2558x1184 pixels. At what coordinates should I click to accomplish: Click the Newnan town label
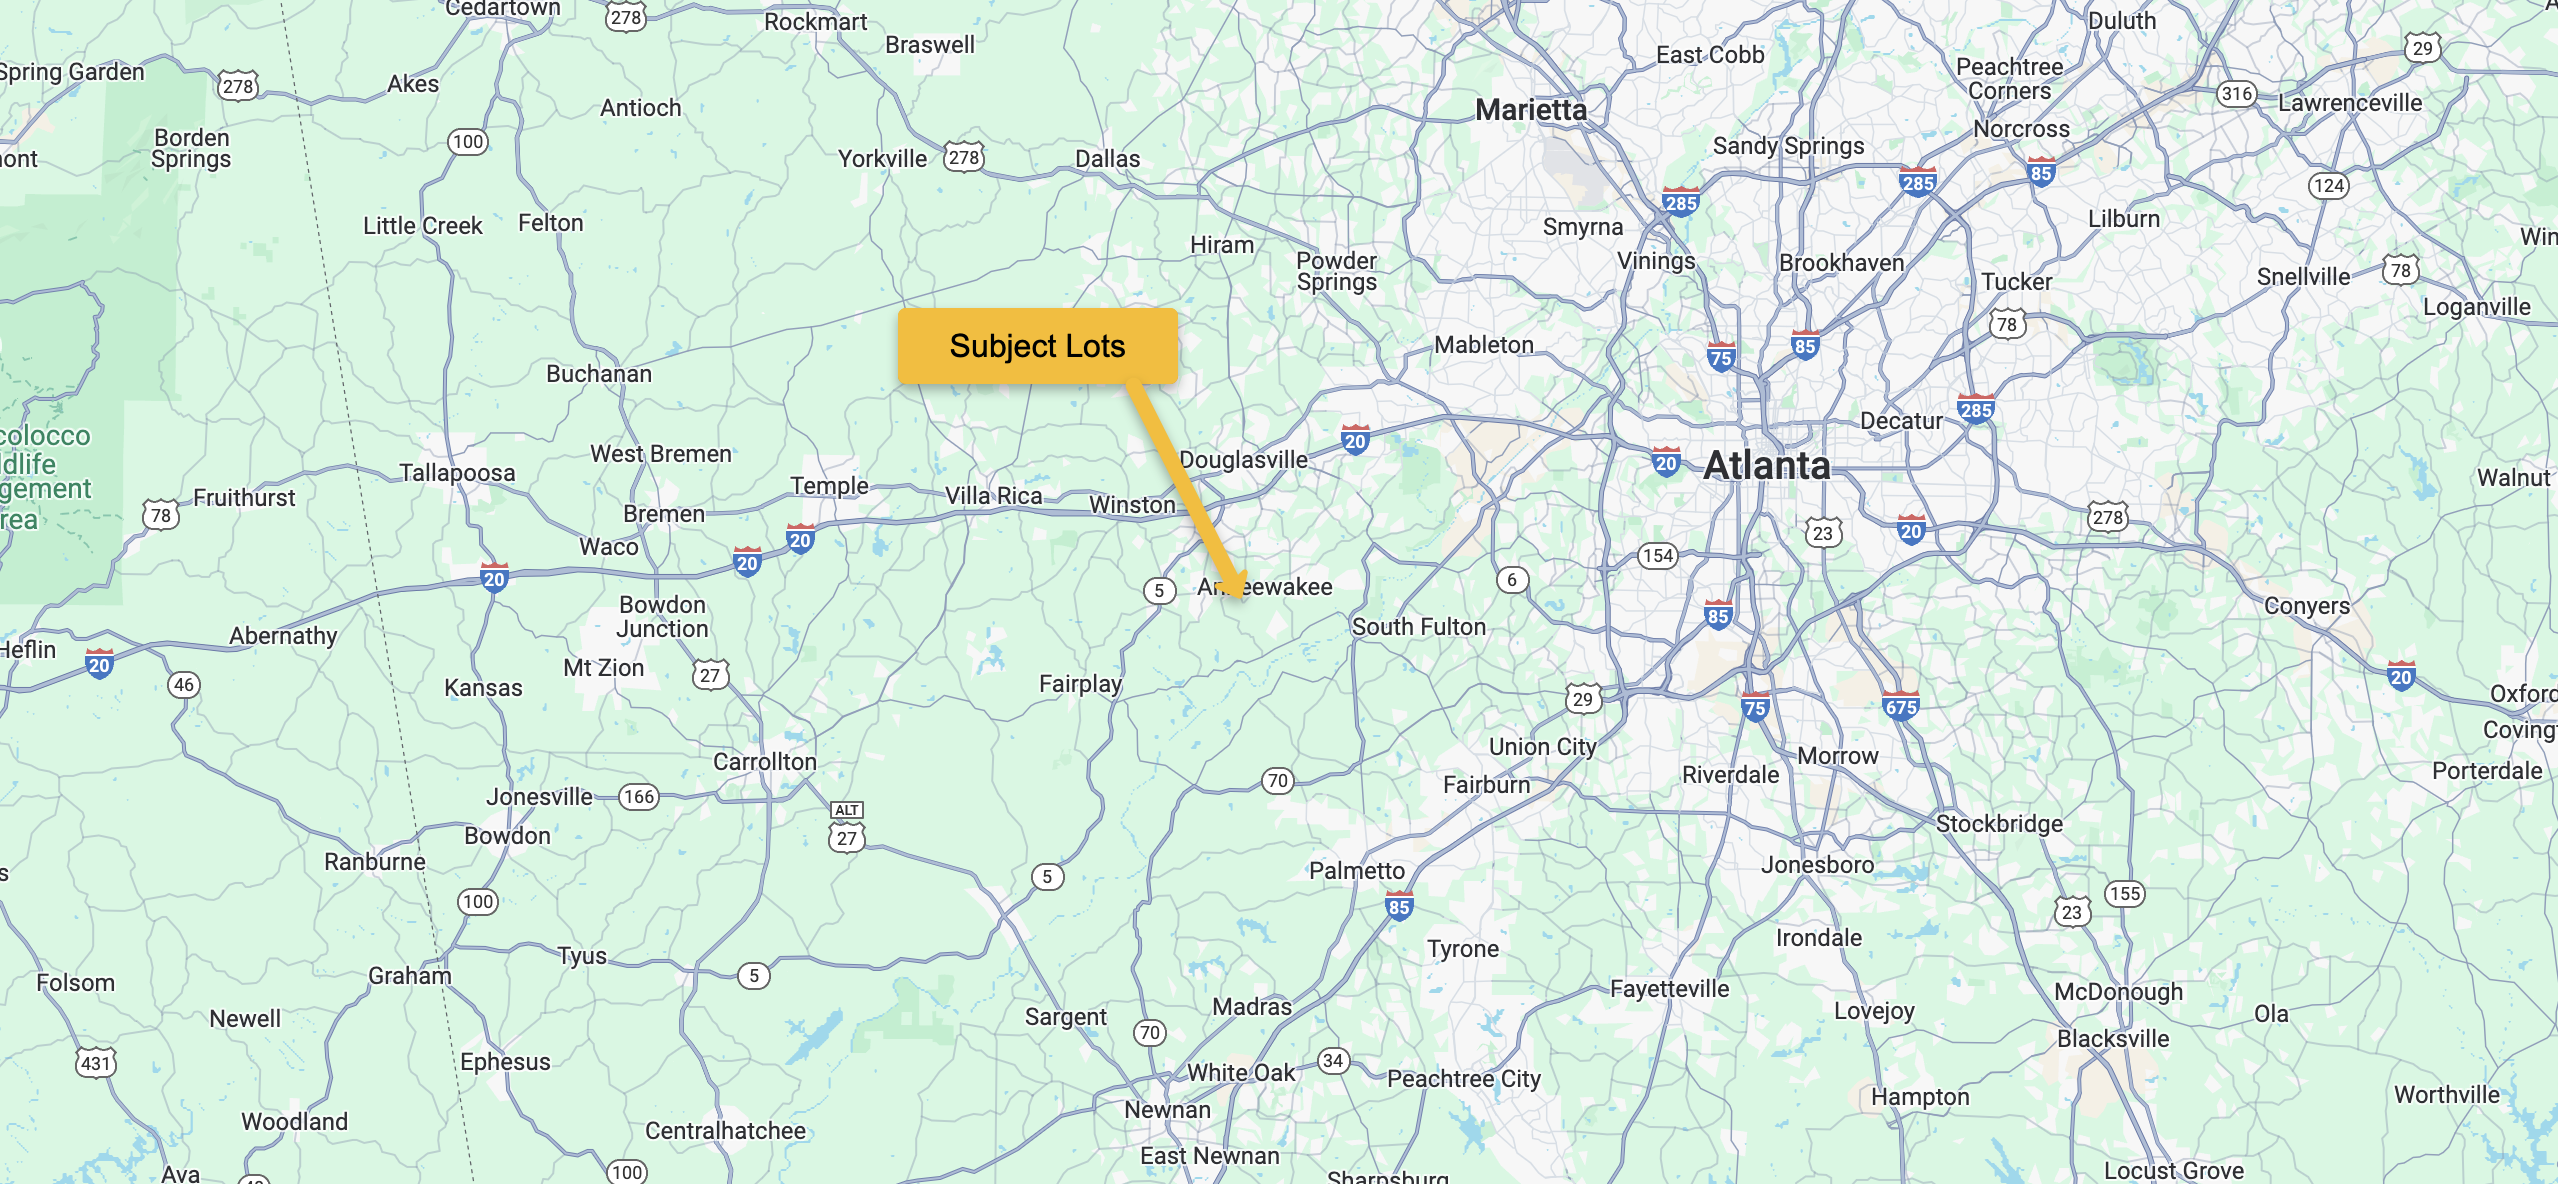pyautogui.click(x=1167, y=1110)
